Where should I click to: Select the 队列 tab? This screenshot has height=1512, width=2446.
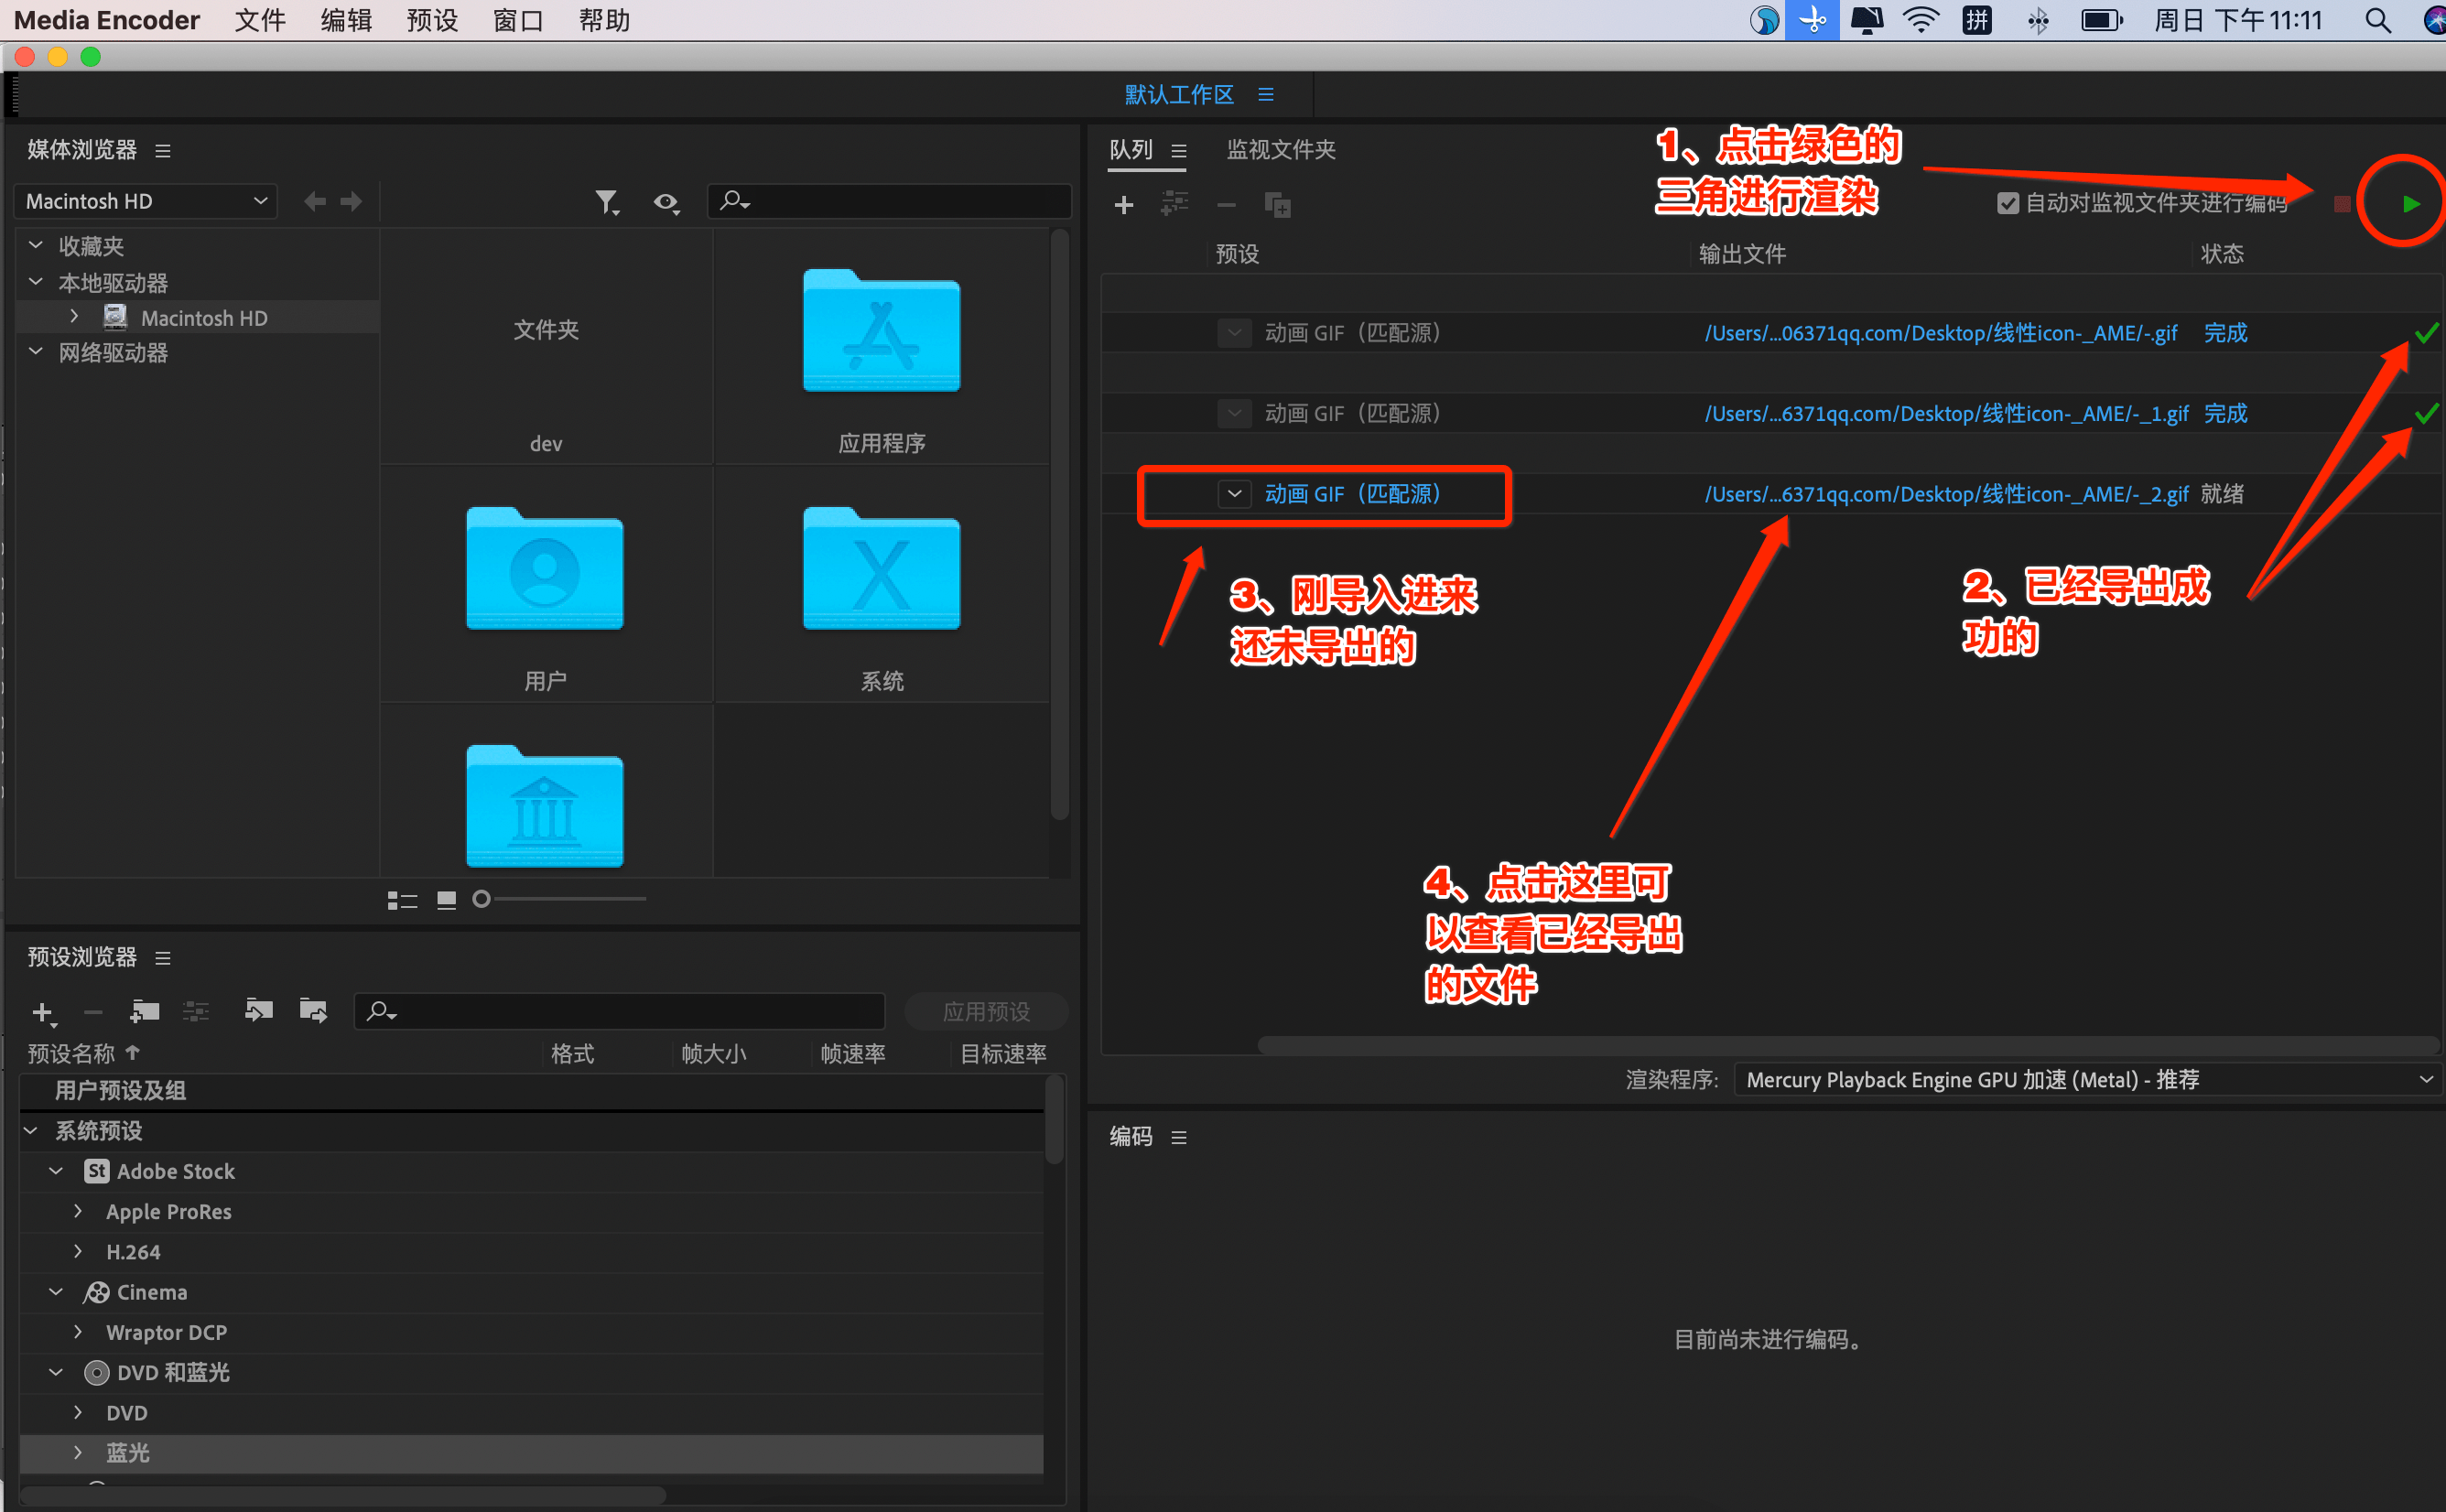1131,150
